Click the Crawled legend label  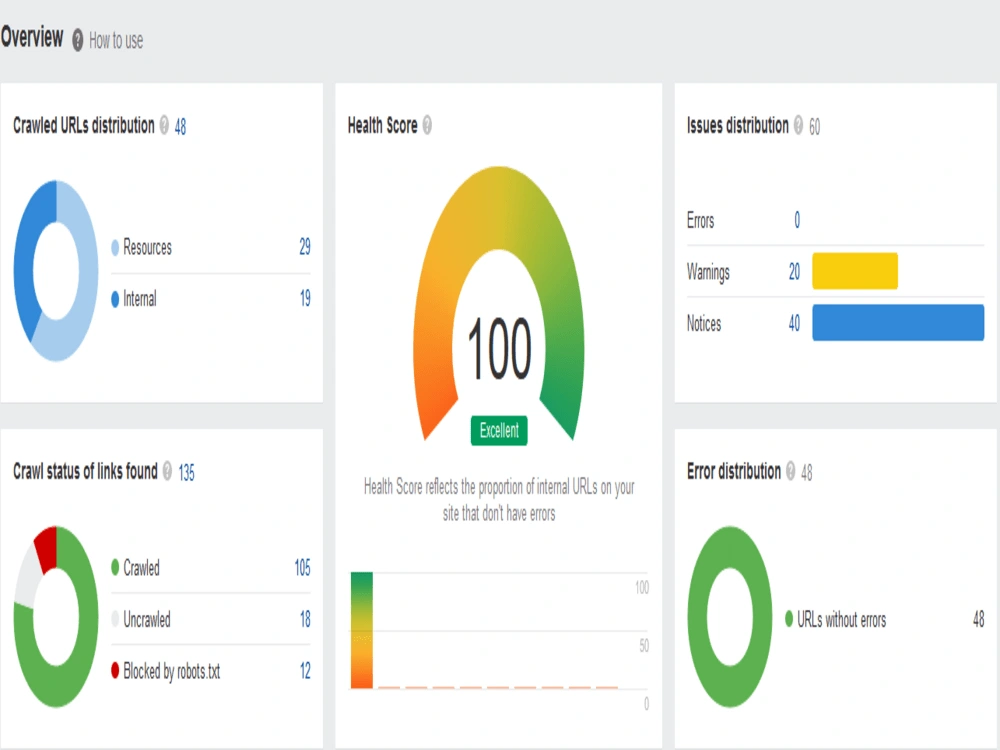[141, 568]
